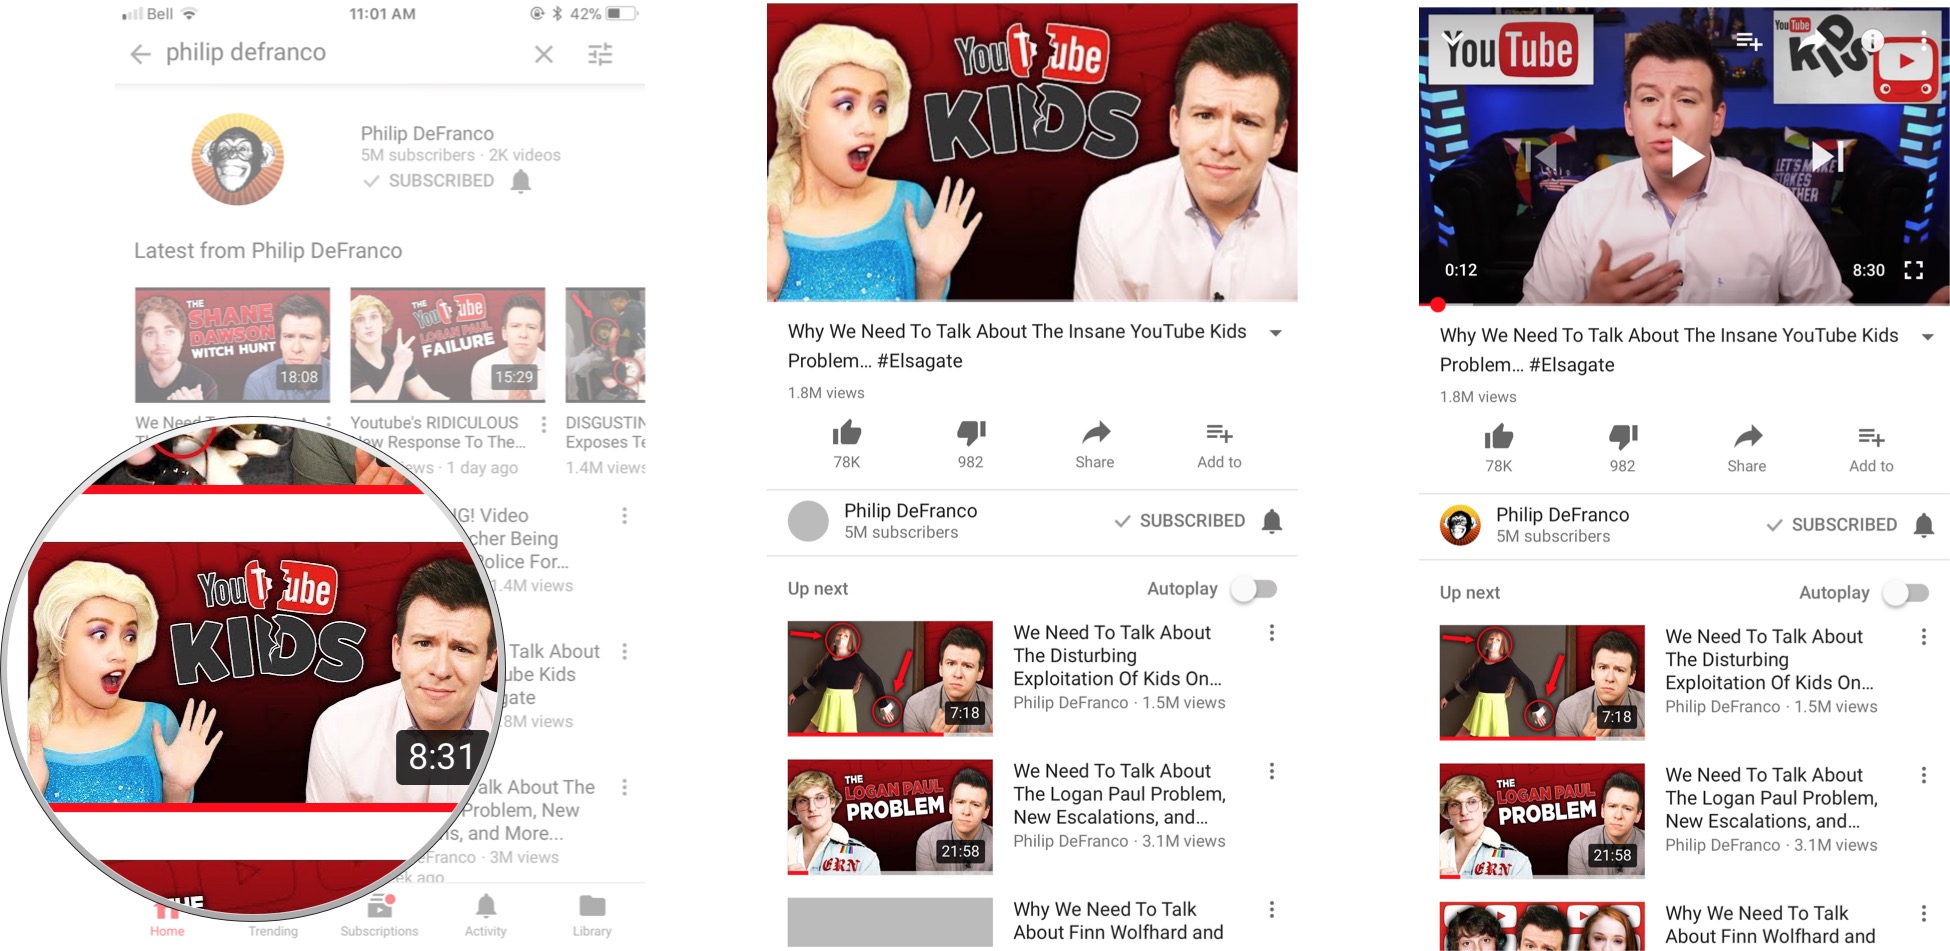Switch to the Activity tab
The image size is (1950, 951).
(486, 916)
